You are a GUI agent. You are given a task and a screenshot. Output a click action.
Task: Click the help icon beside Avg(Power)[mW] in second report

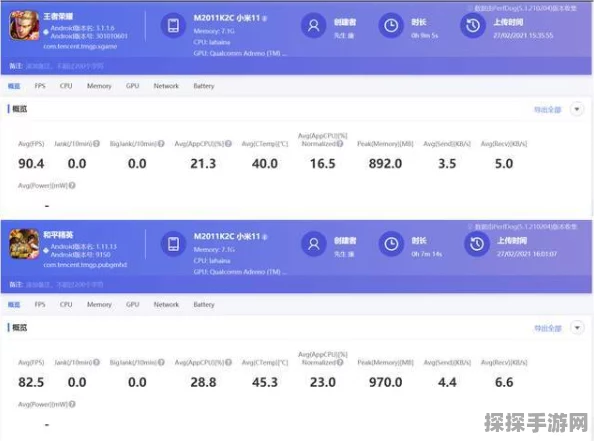[72, 404]
